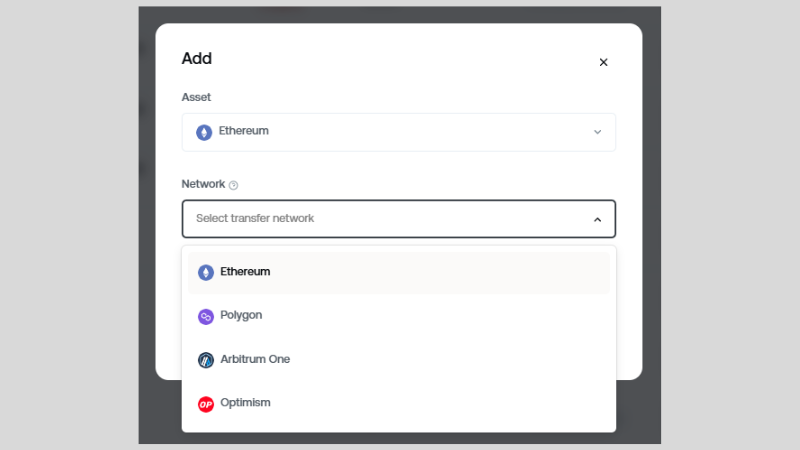The height and width of the screenshot is (450, 800).
Task: Choose Polygon network option
Action: point(398,316)
